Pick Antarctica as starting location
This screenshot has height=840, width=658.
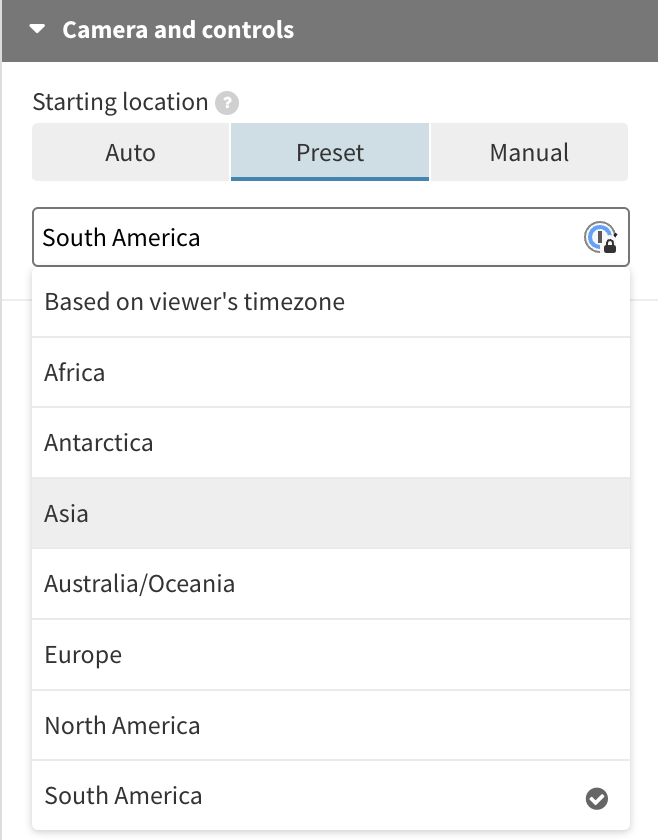pos(99,443)
